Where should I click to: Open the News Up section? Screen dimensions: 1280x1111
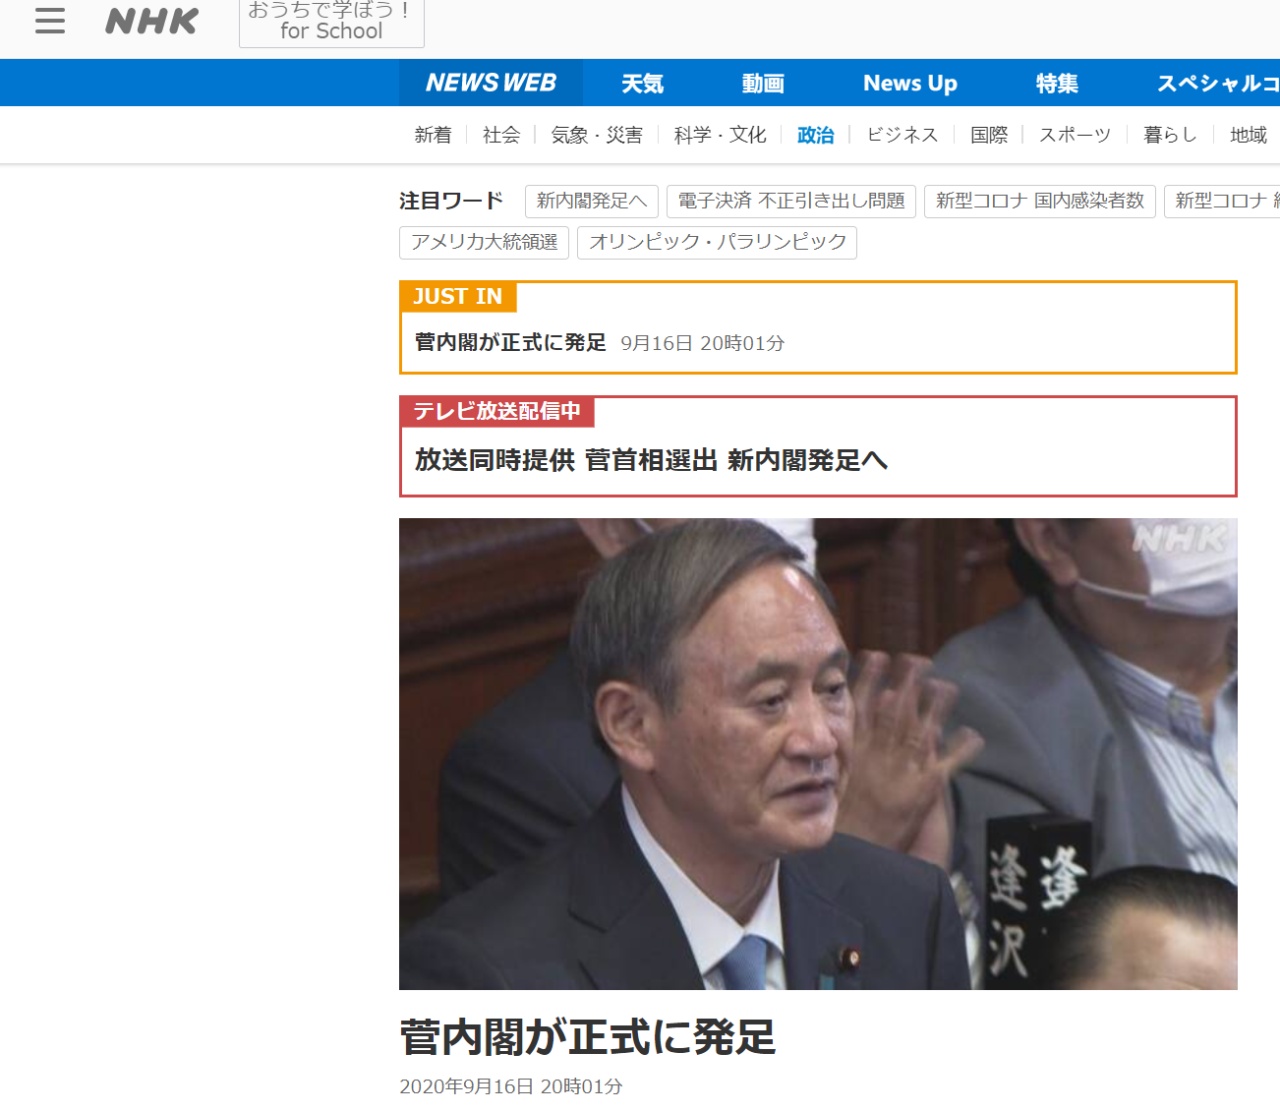pos(908,83)
